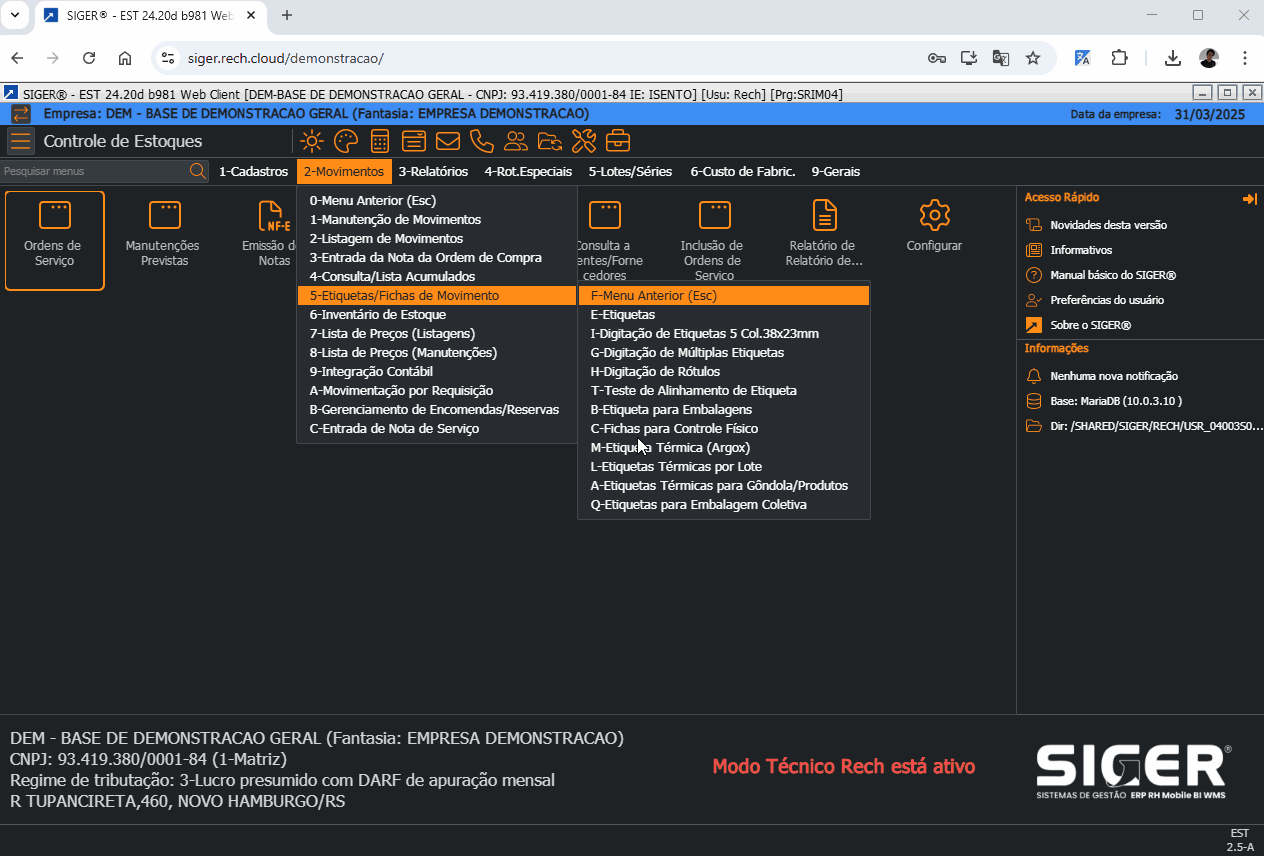Open the Ordens de Serviço shortcut

[55, 240]
